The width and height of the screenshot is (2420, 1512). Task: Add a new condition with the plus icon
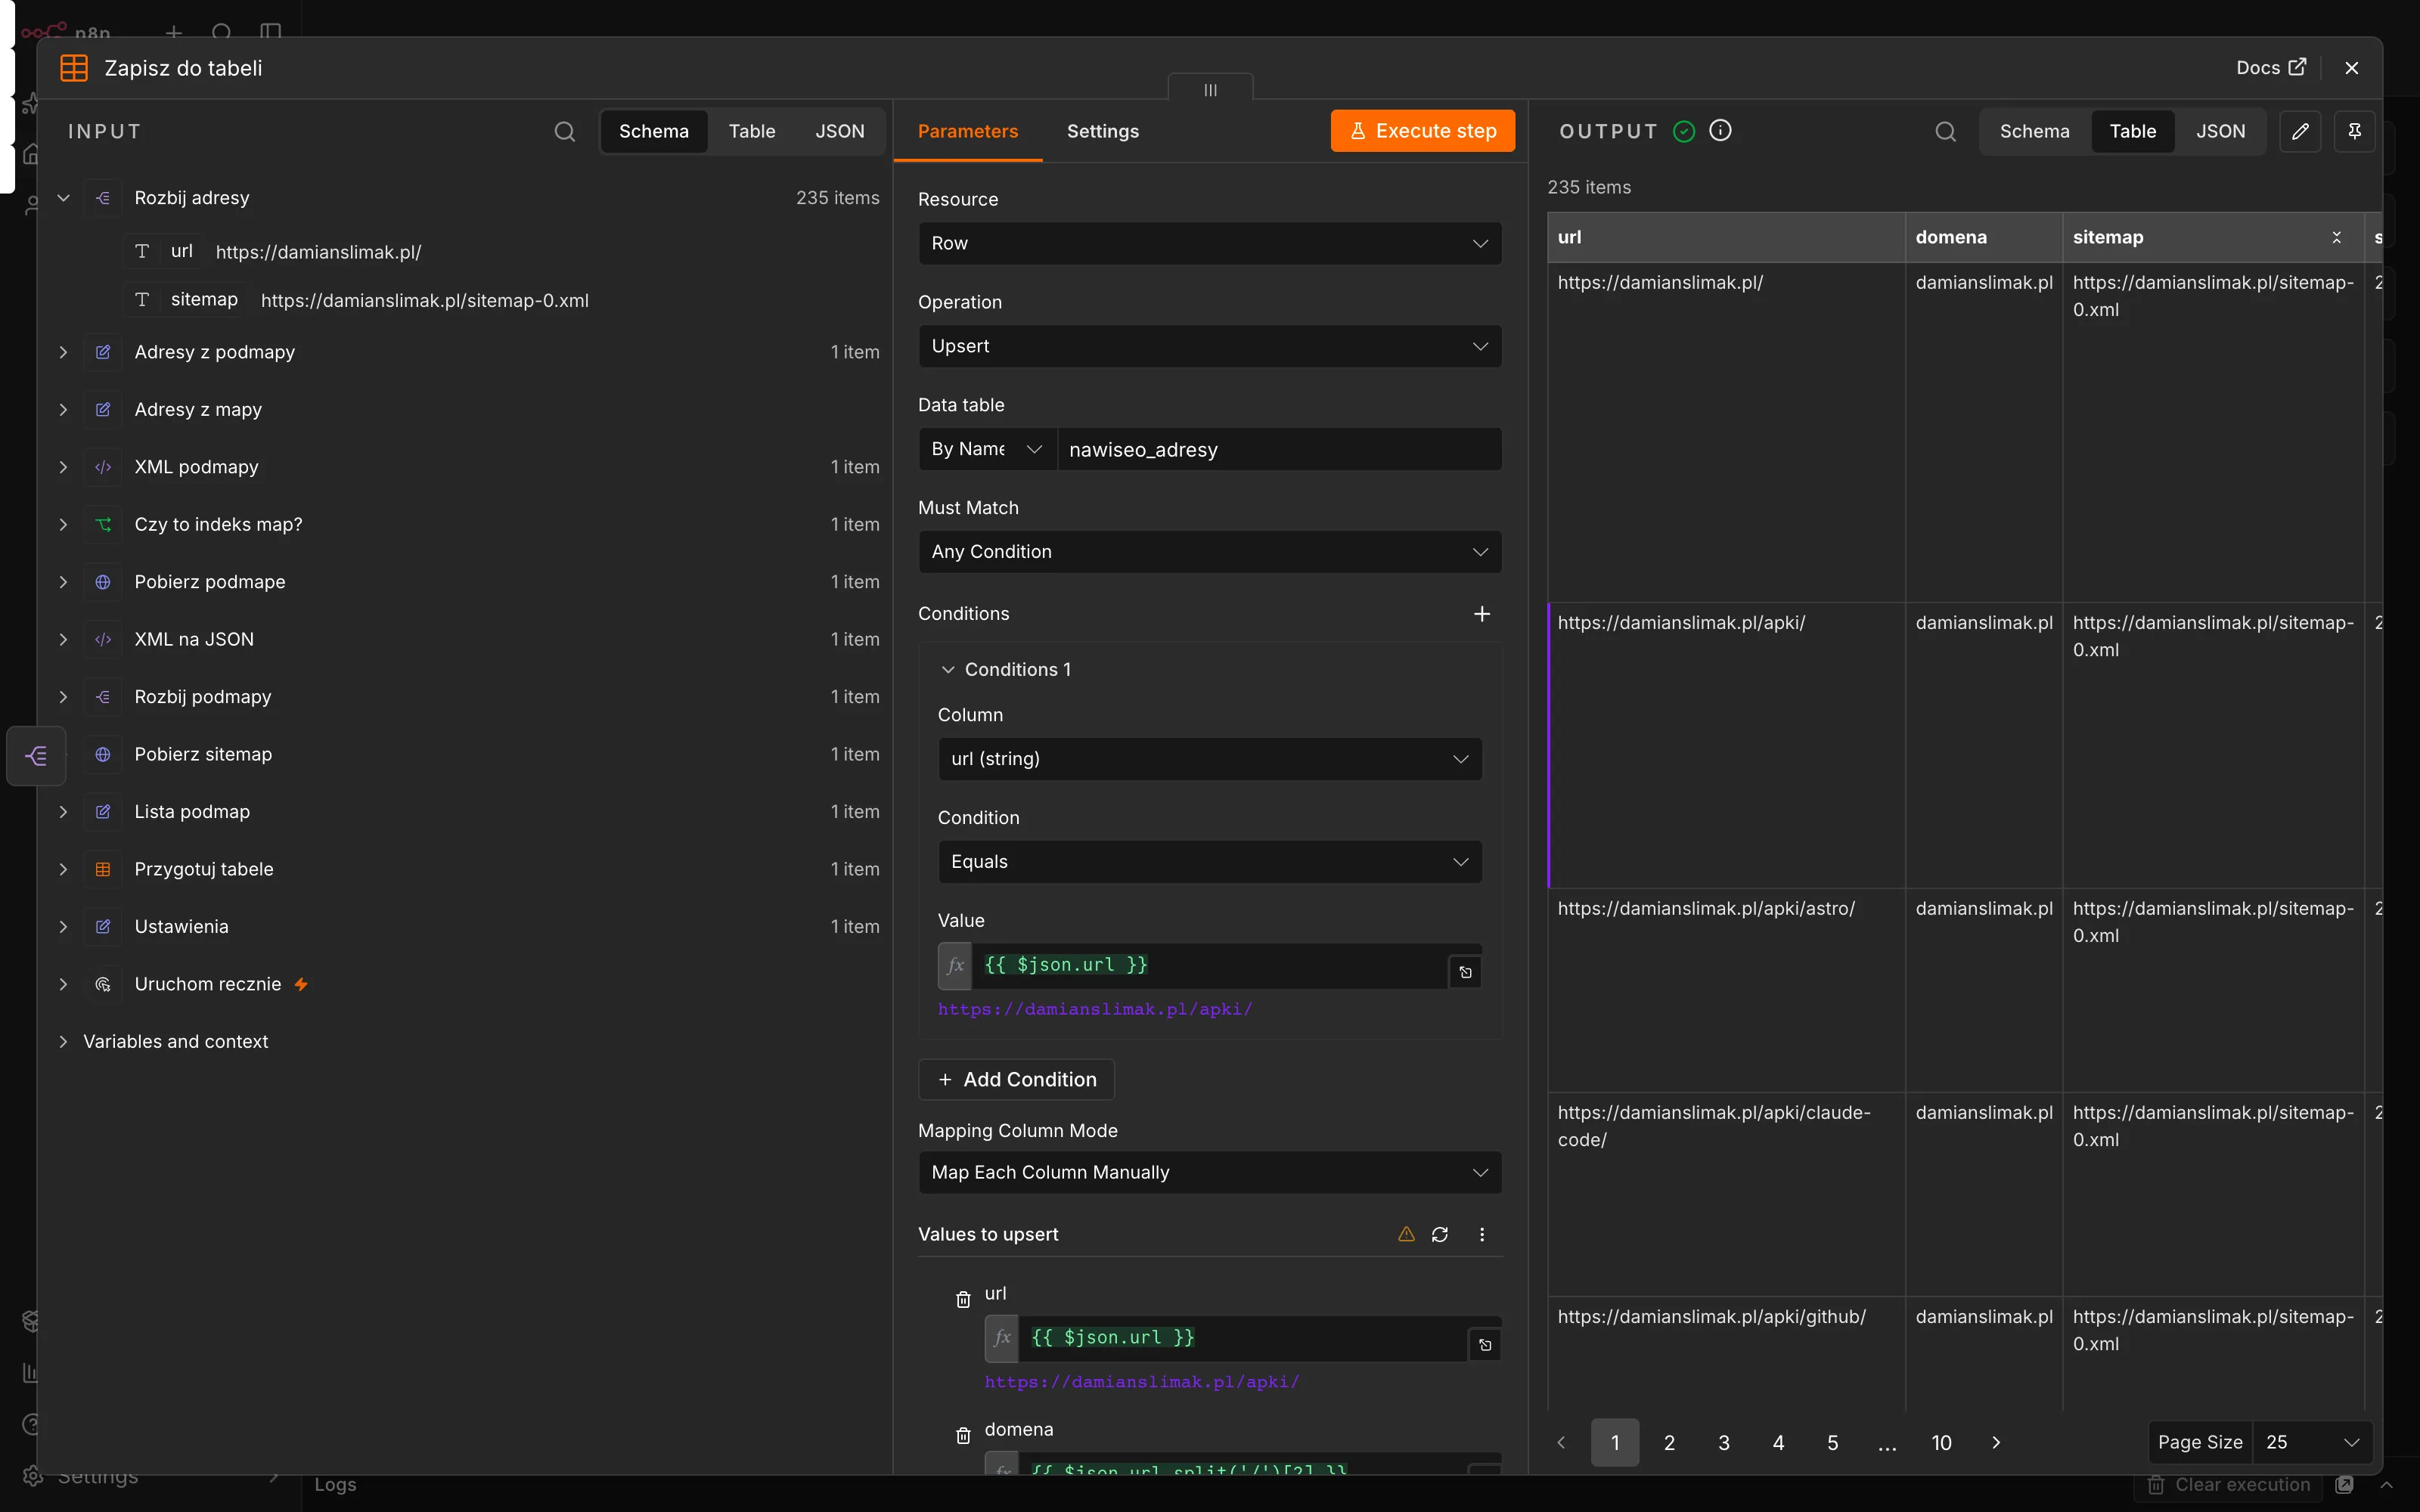coord(1482,613)
